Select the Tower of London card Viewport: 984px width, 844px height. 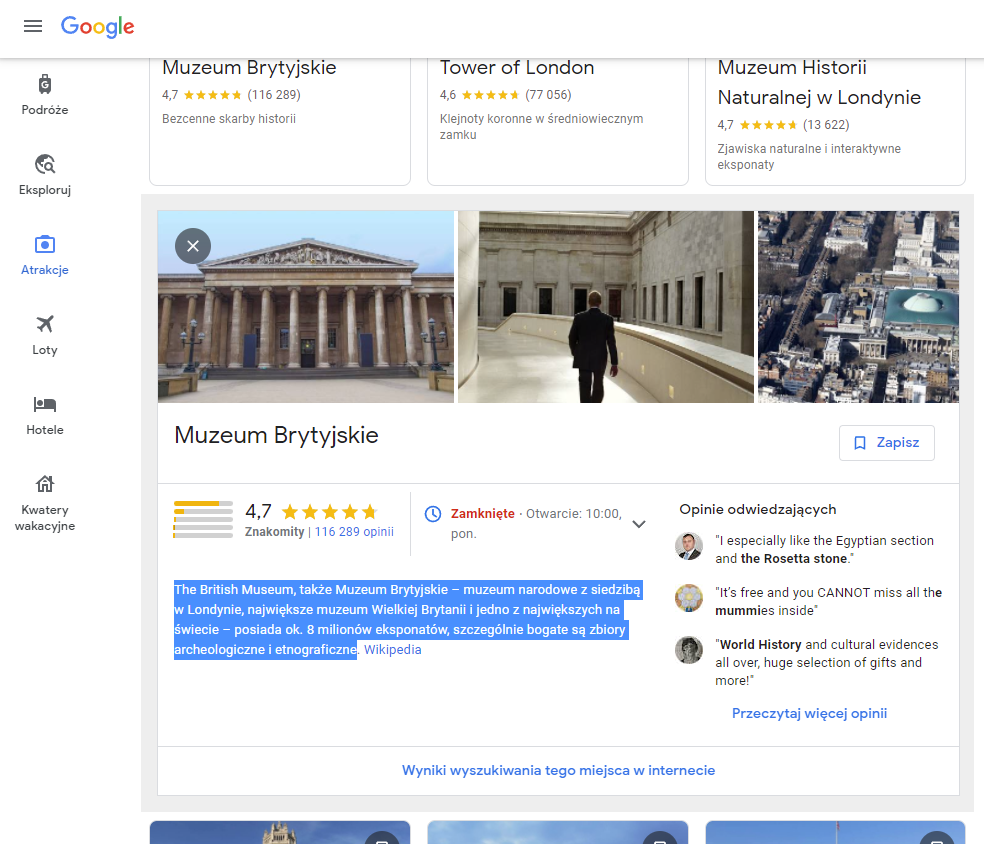(x=558, y=121)
